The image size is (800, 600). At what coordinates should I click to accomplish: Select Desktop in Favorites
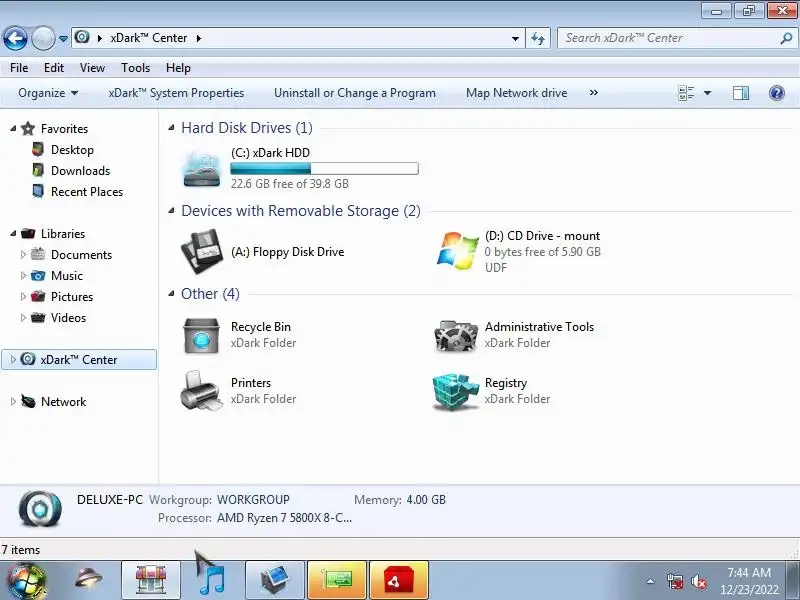(x=72, y=150)
